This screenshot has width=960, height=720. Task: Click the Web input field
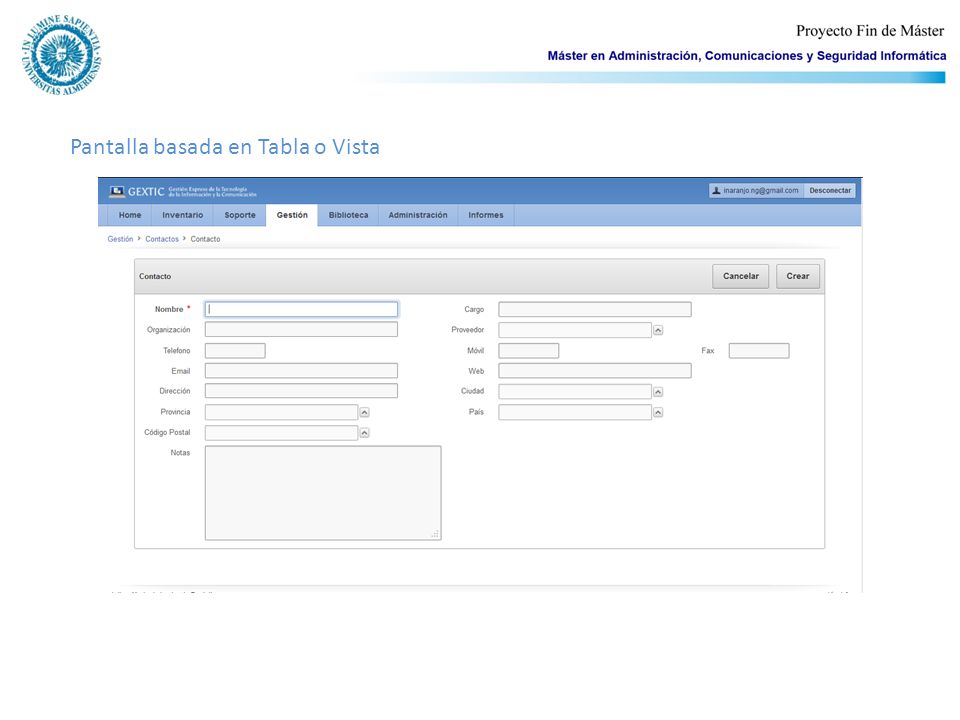tap(595, 370)
